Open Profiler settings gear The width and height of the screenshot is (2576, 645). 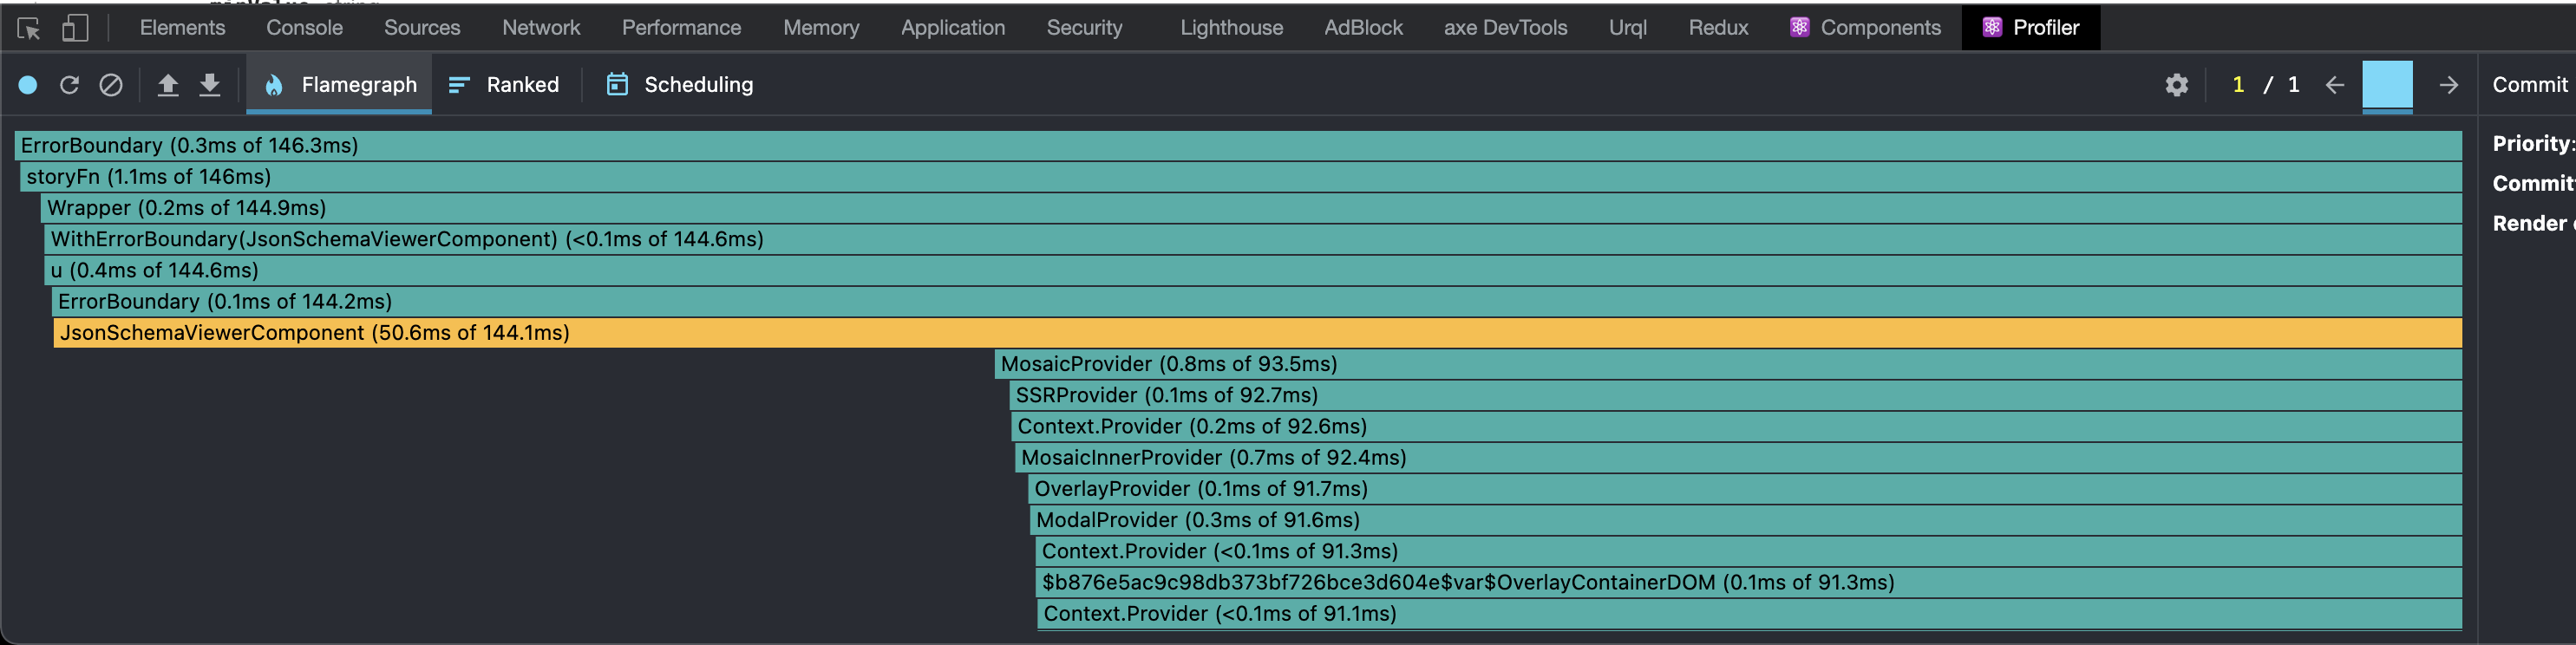(2176, 85)
